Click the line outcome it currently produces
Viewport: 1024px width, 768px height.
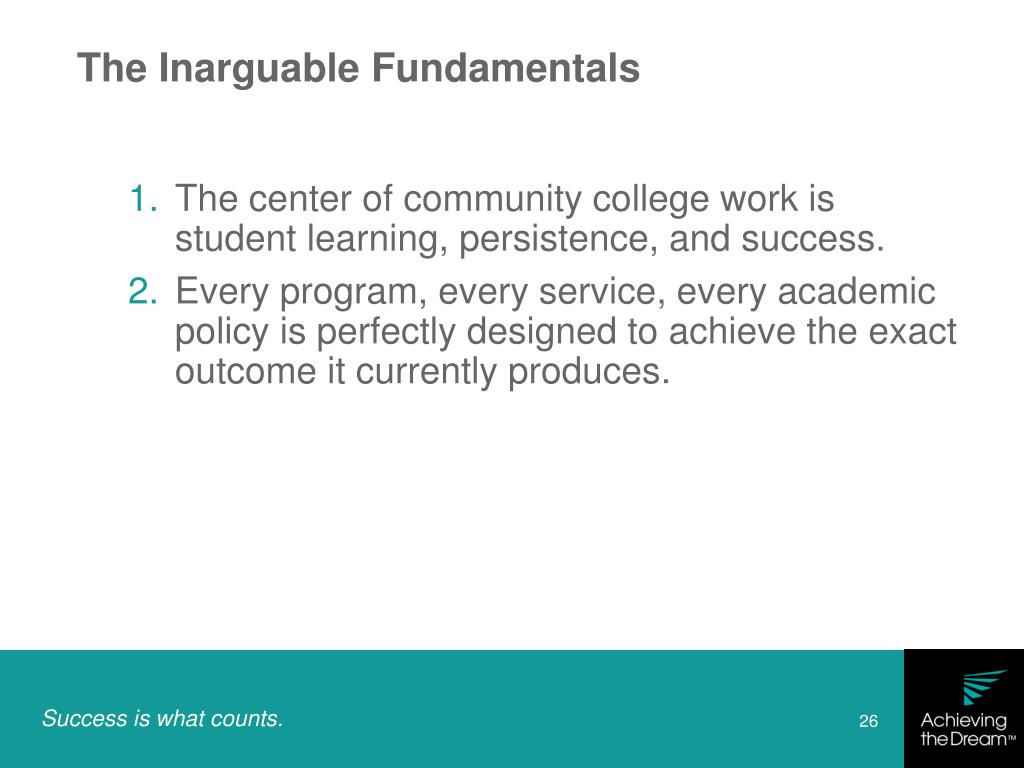click(423, 372)
